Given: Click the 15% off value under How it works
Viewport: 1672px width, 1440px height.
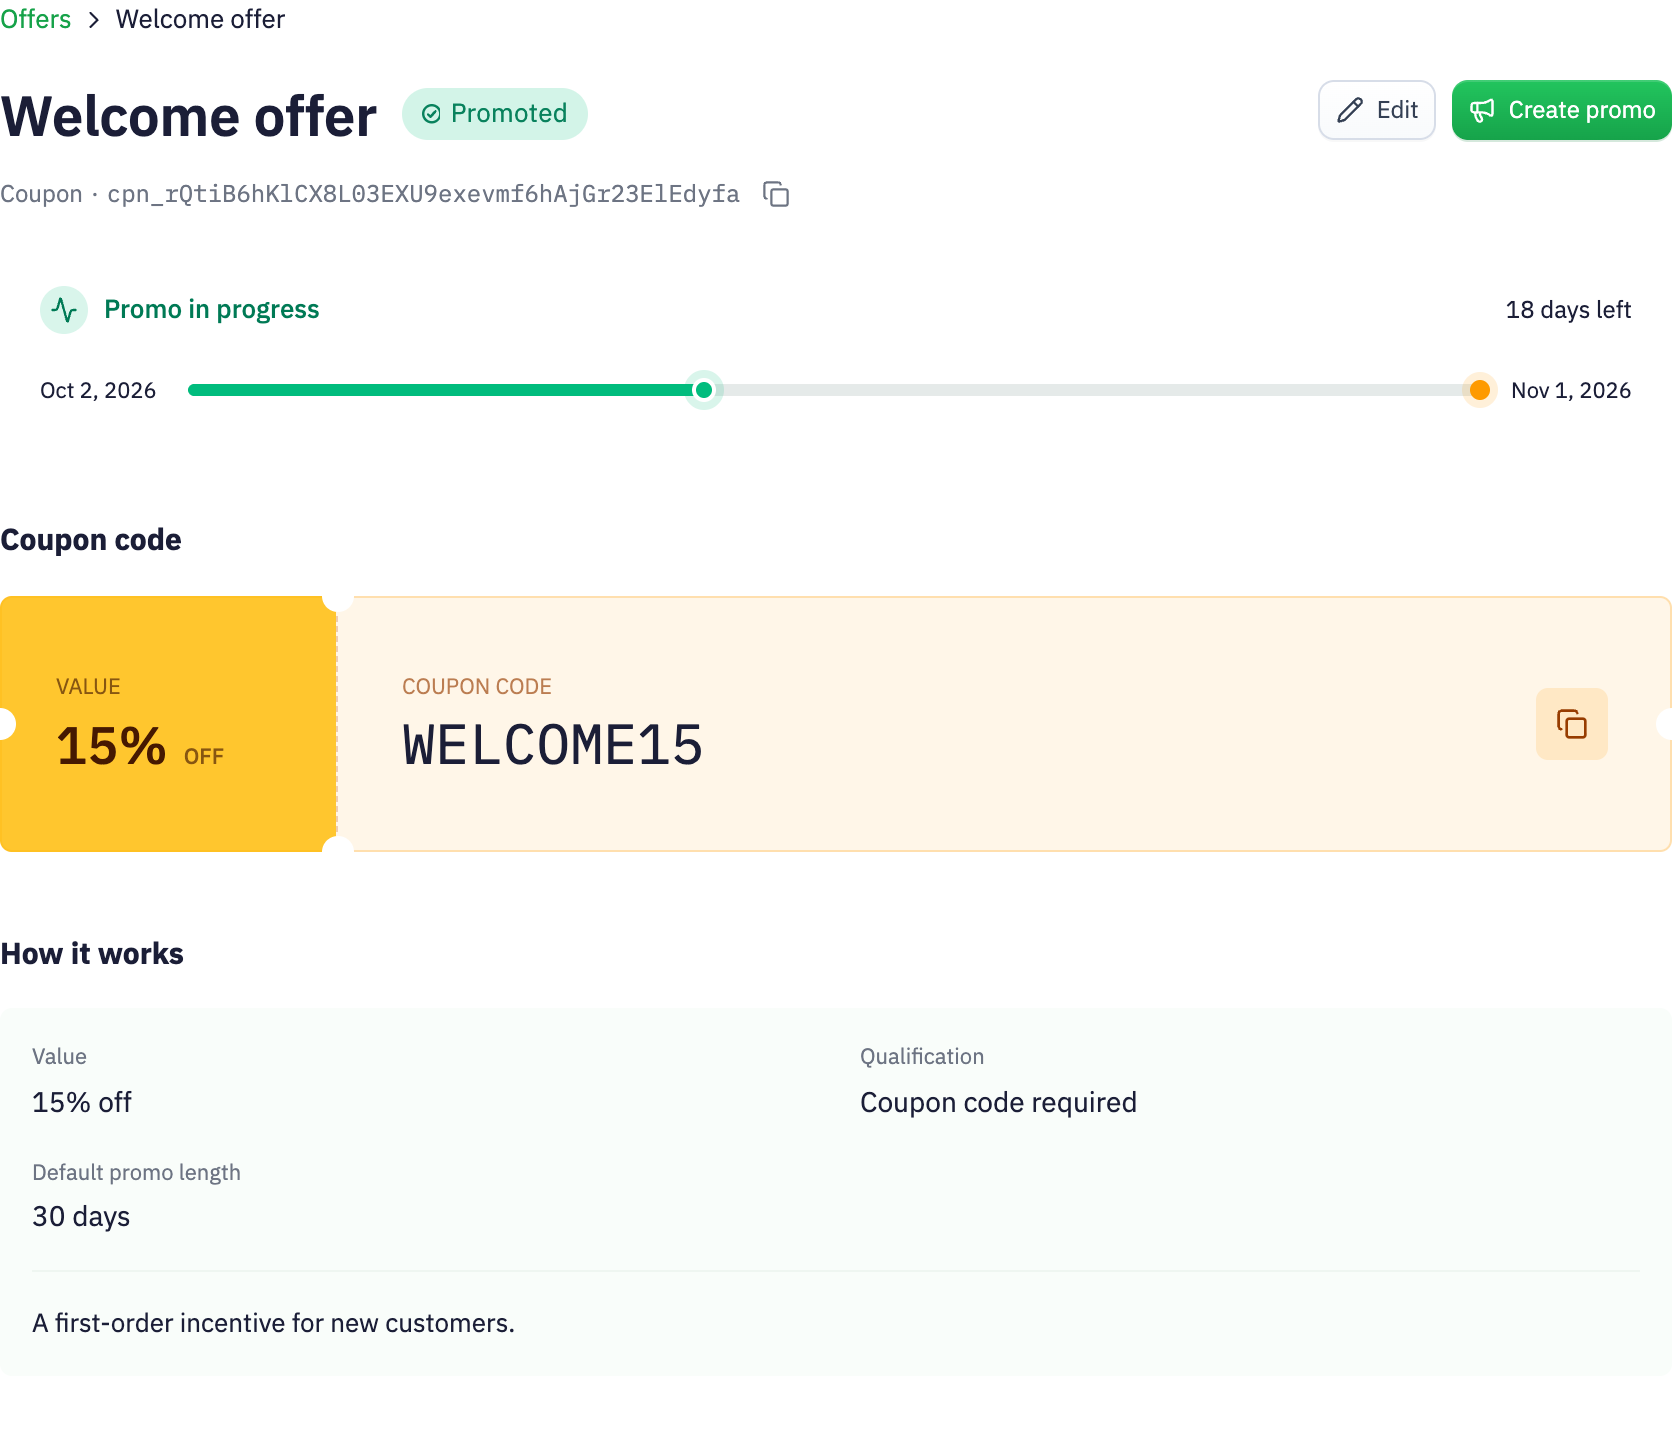Looking at the screenshot, I should click(82, 1103).
